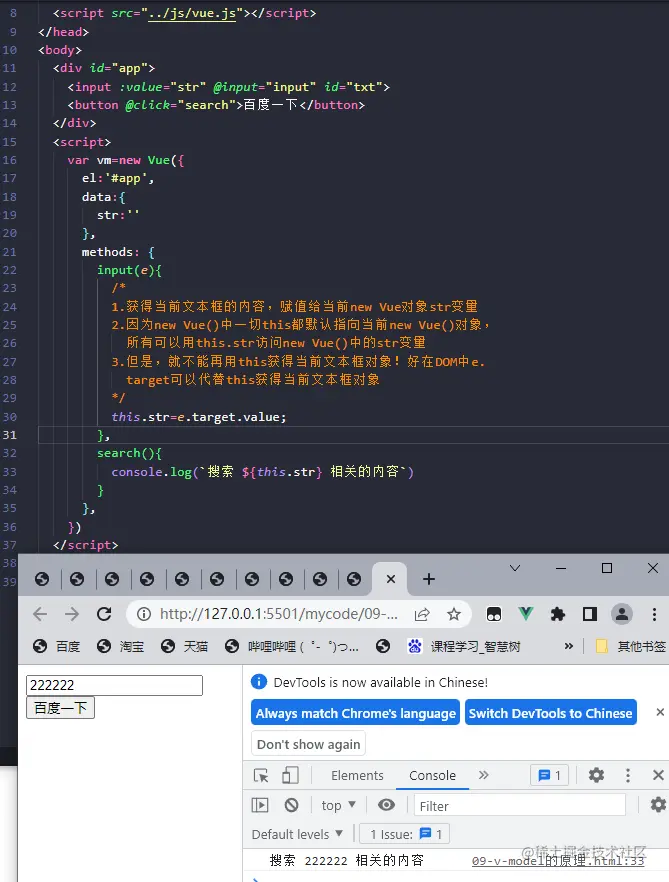Click the text input containing 222222

[x=114, y=685]
